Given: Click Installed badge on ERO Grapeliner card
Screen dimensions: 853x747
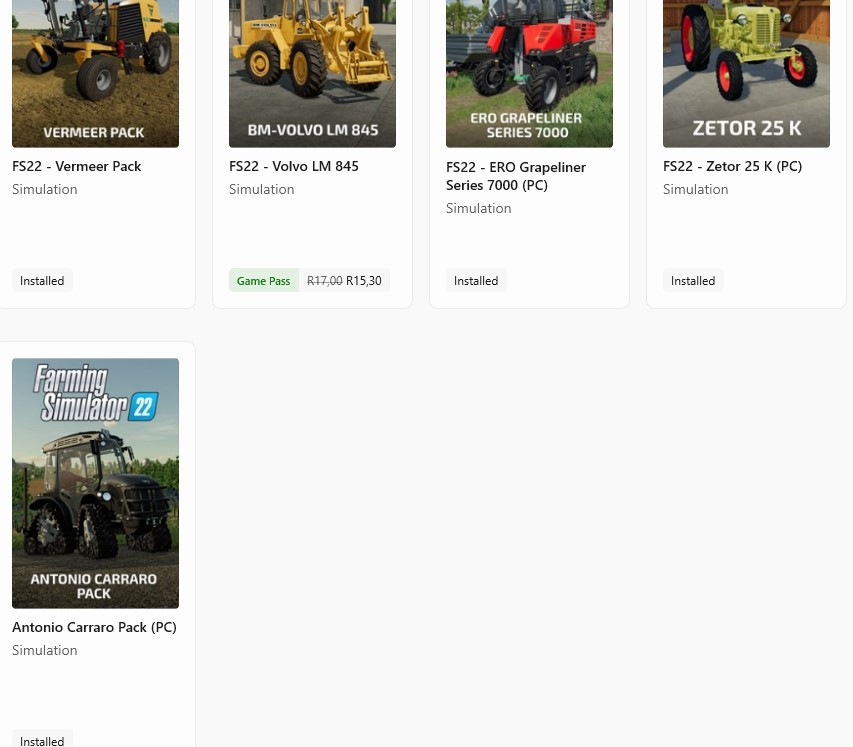Looking at the screenshot, I should click(476, 281).
